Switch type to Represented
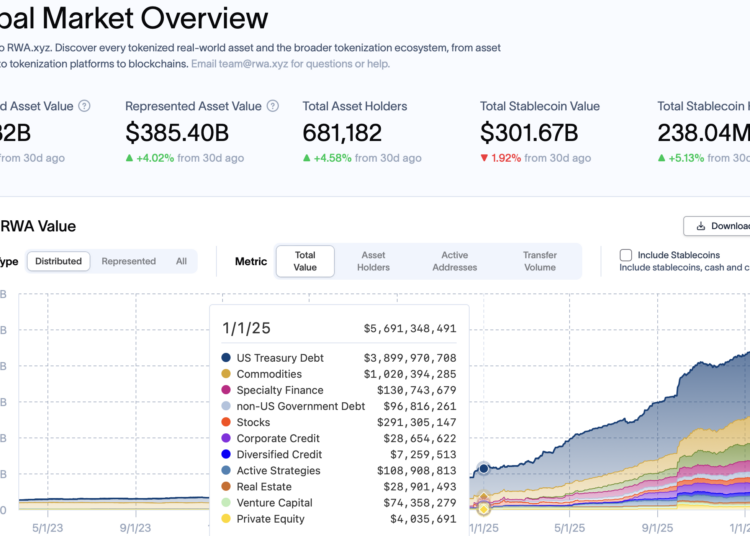Viewport: 750px width, 536px height. tap(128, 261)
